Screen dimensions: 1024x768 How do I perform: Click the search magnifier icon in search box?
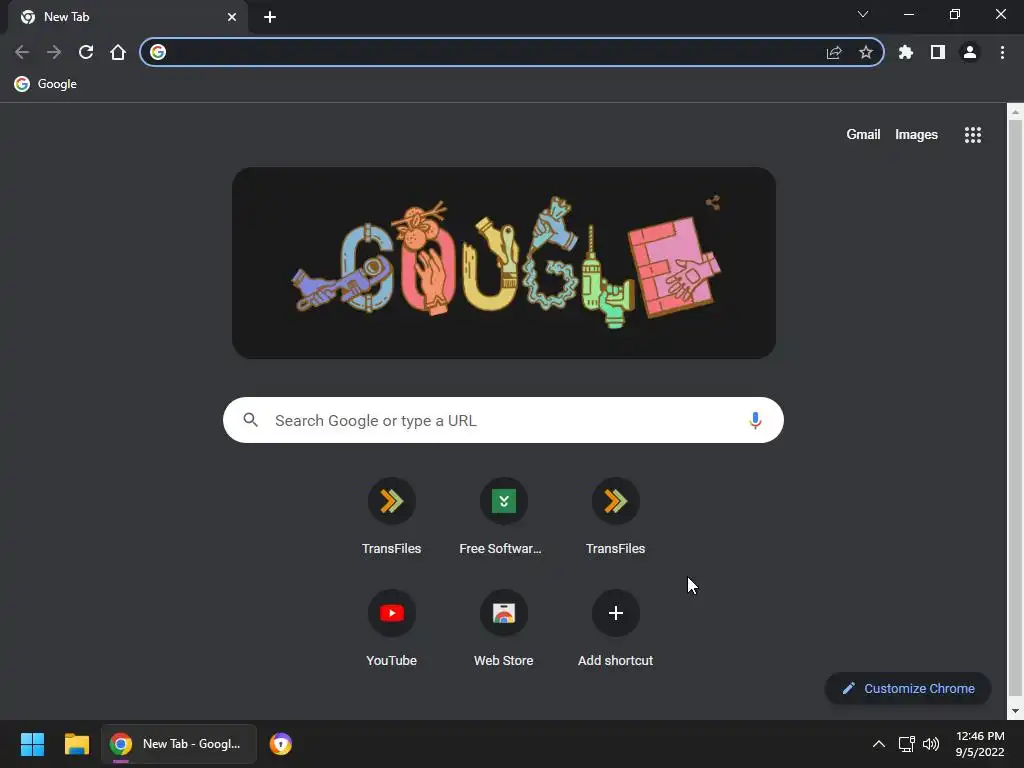251,420
